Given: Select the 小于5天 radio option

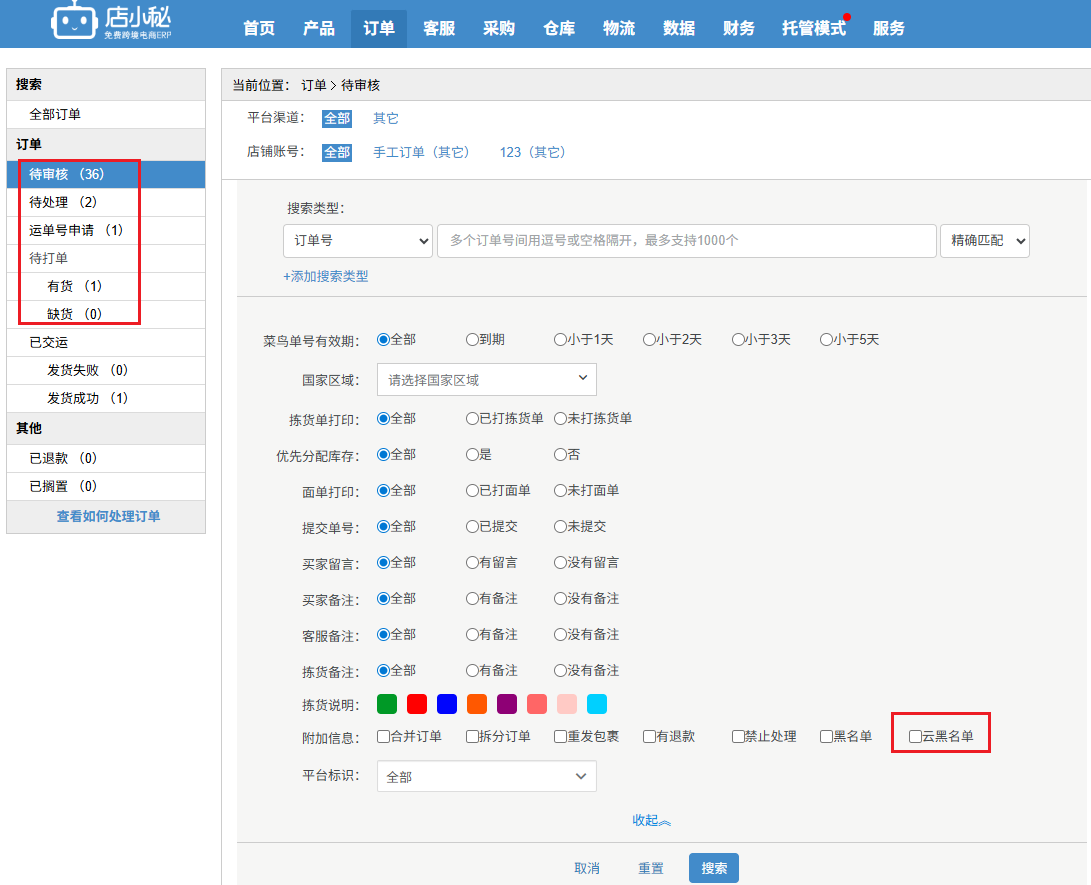Looking at the screenshot, I should pos(827,340).
